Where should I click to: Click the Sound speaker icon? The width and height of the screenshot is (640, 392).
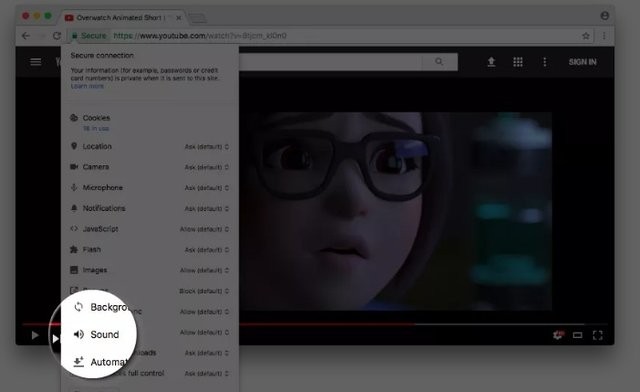(x=79, y=334)
